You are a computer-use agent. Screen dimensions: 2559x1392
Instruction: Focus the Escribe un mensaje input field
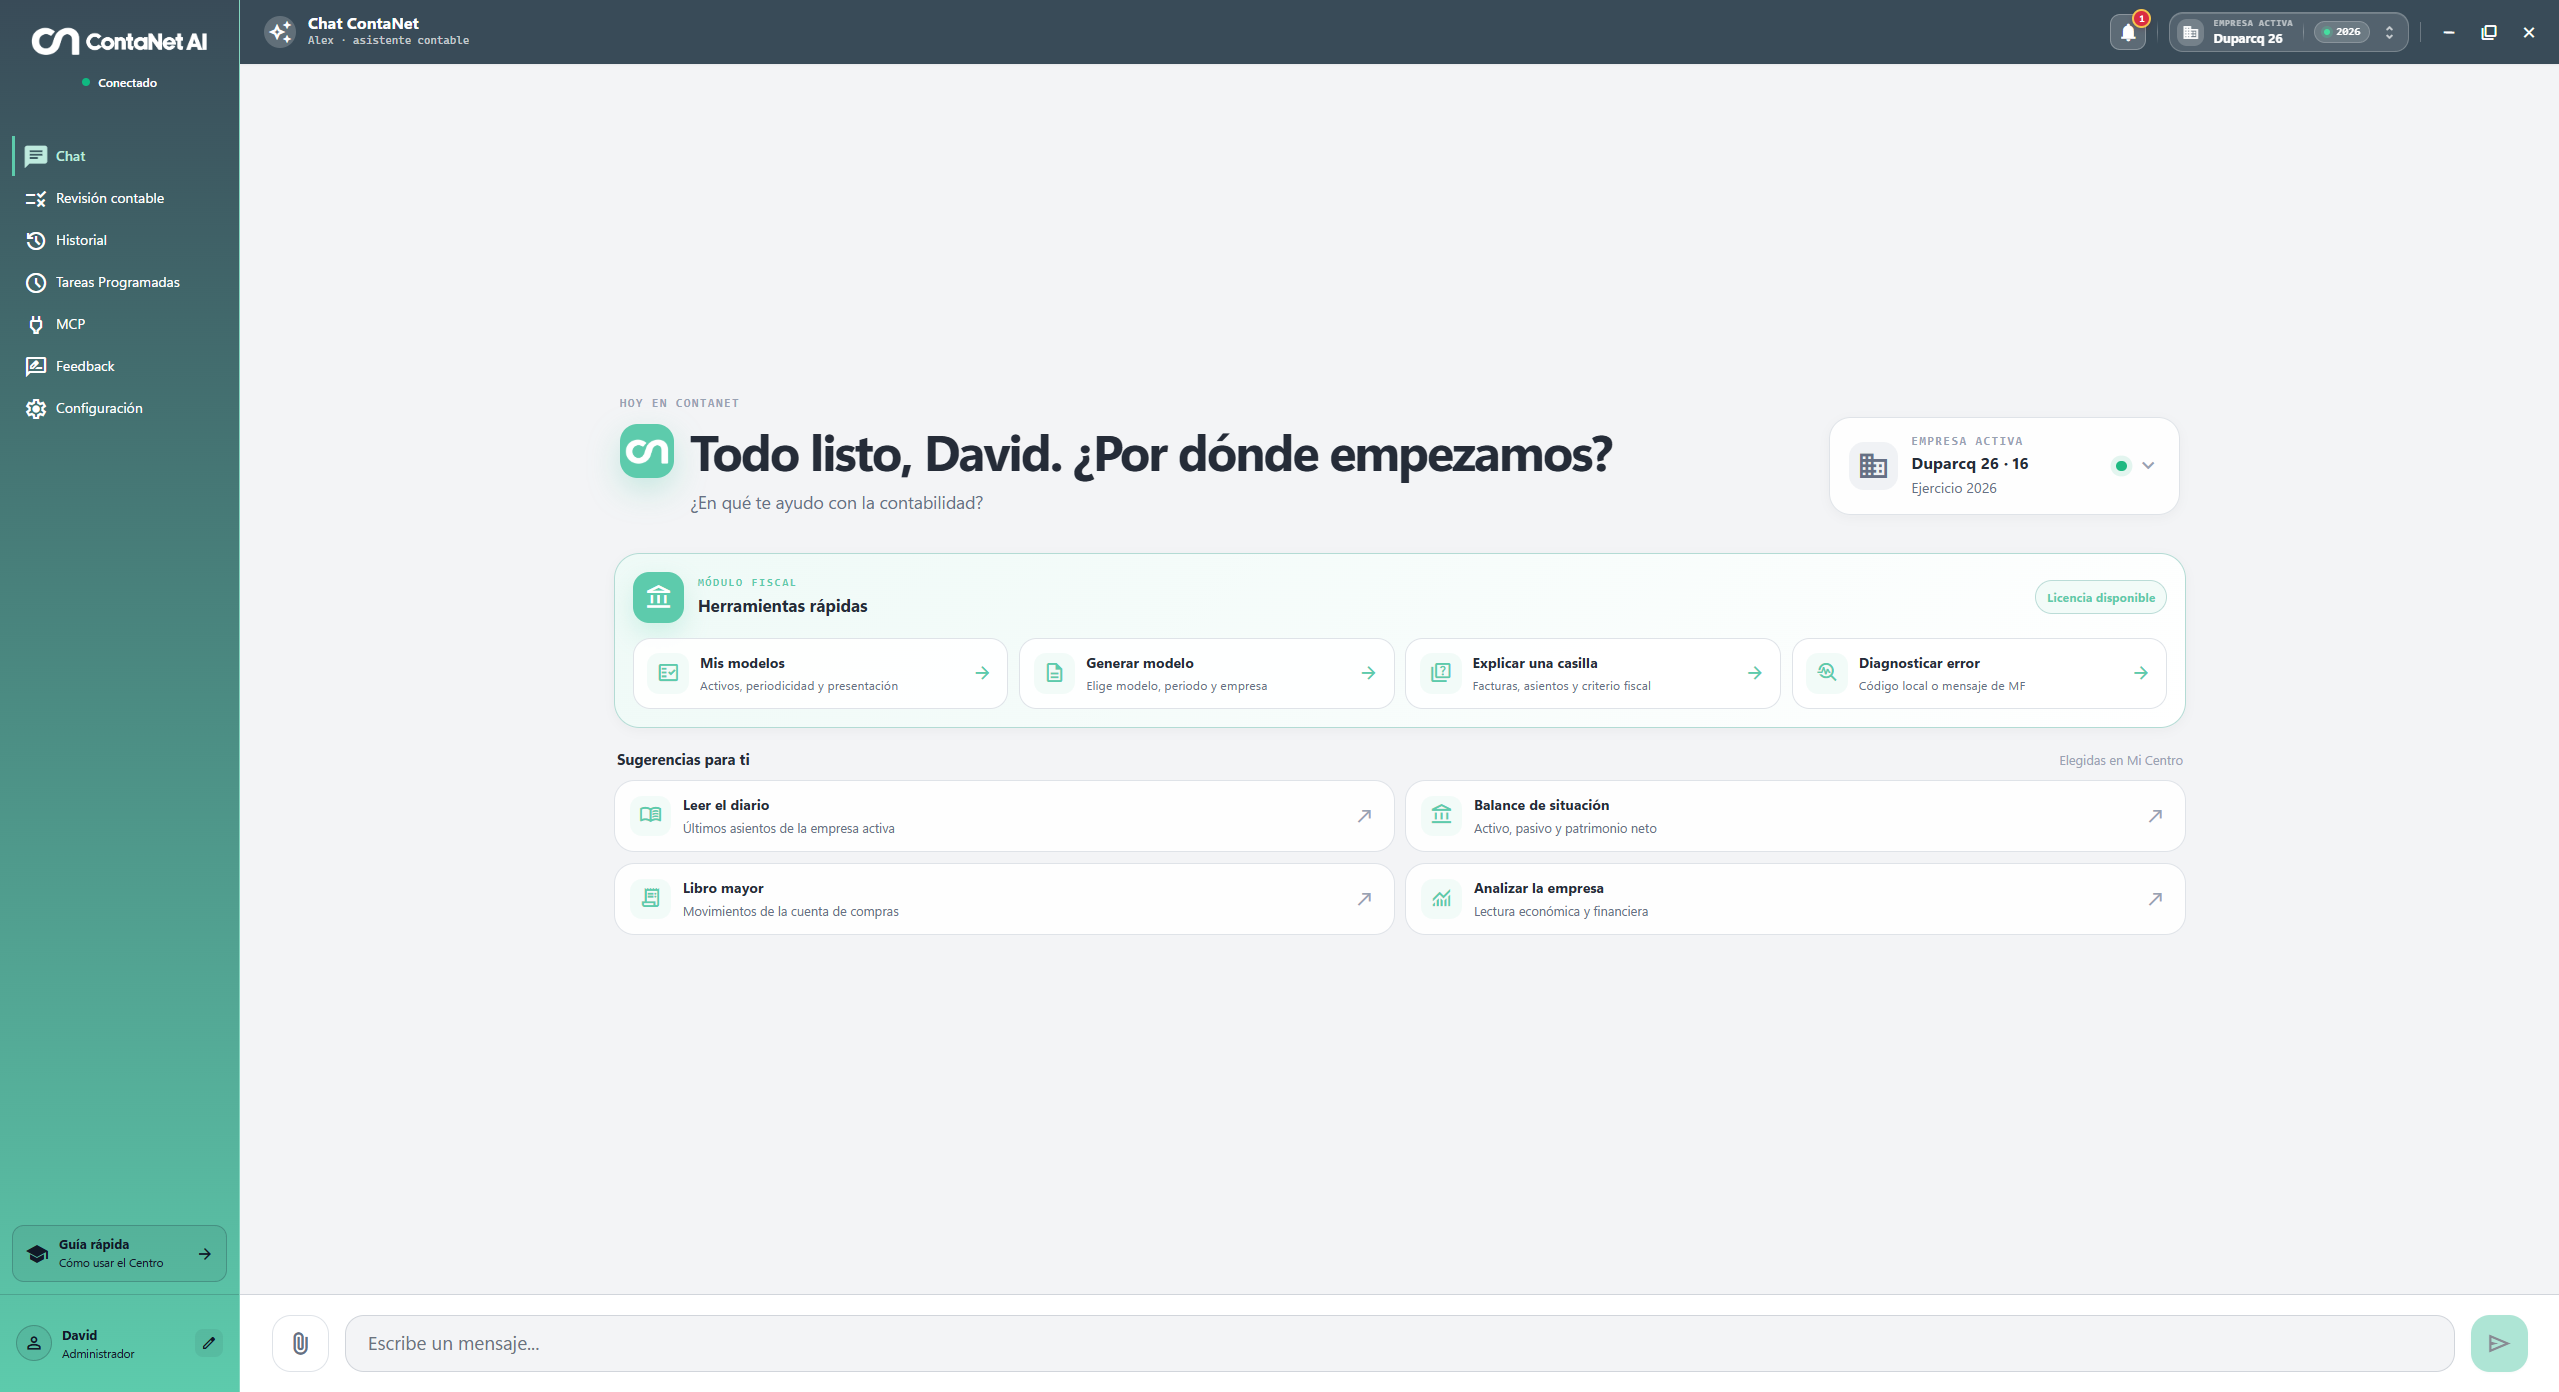tap(1399, 1343)
